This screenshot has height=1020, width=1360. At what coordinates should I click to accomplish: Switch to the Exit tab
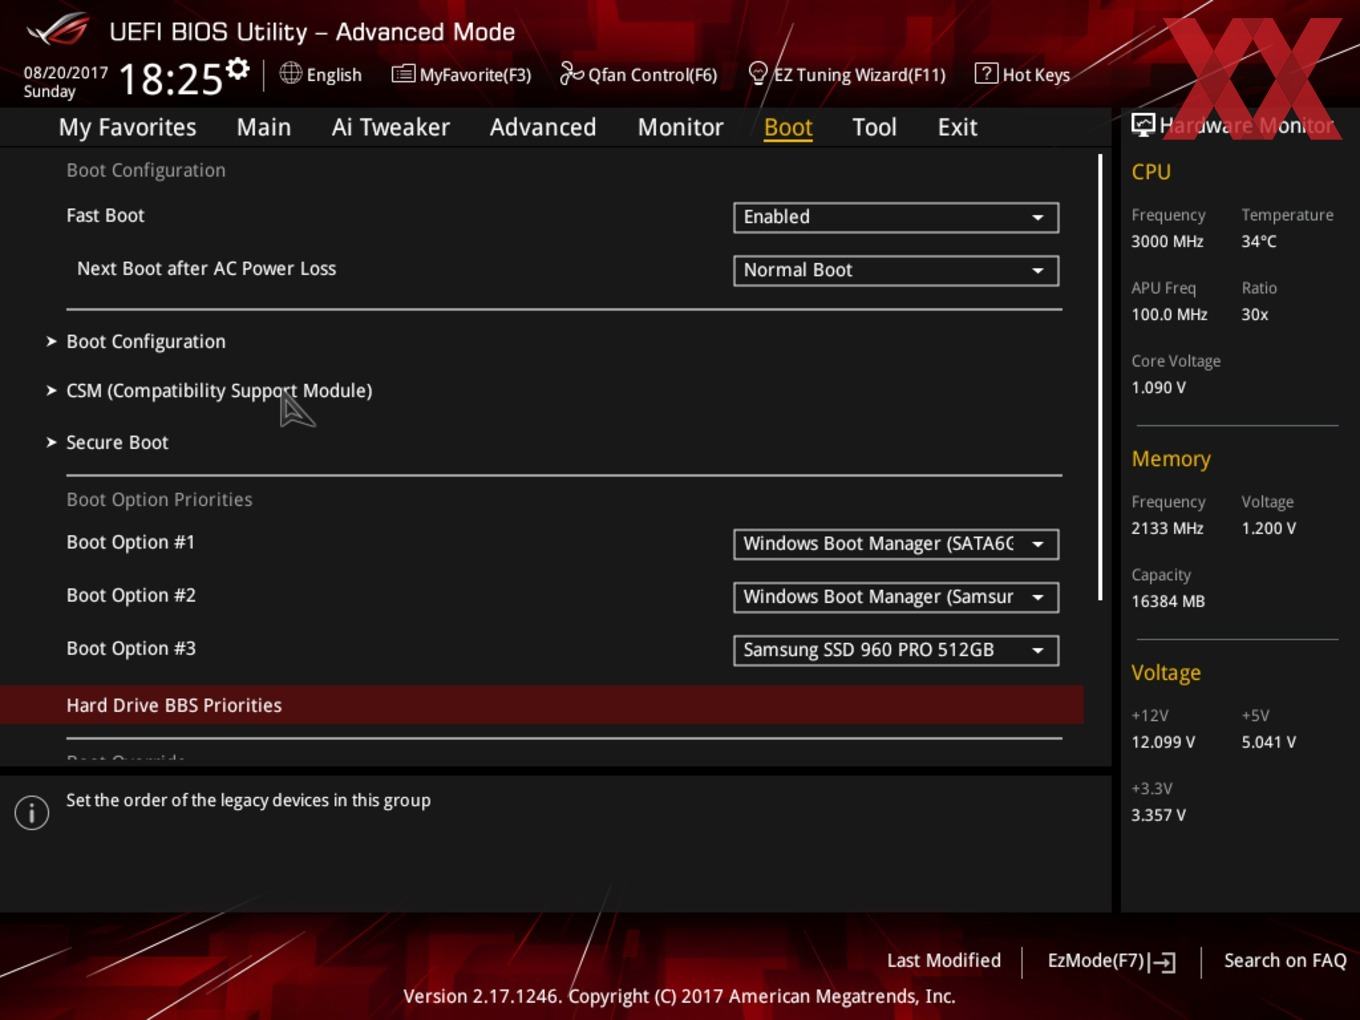(957, 127)
